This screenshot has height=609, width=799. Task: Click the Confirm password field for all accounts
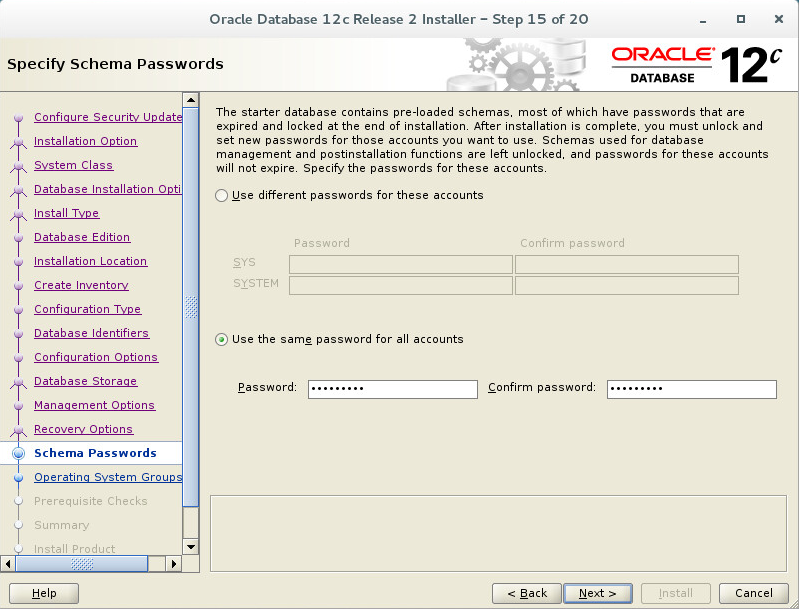pyautogui.click(x=691, y=389)
